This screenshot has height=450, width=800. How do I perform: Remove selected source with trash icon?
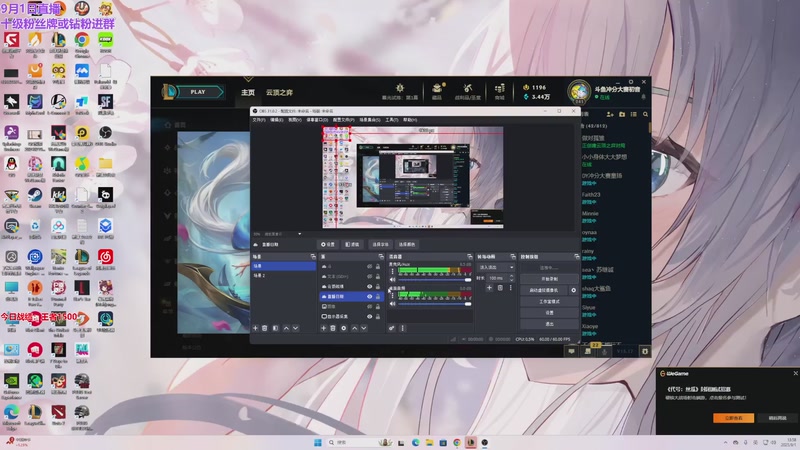coord(333,328)
